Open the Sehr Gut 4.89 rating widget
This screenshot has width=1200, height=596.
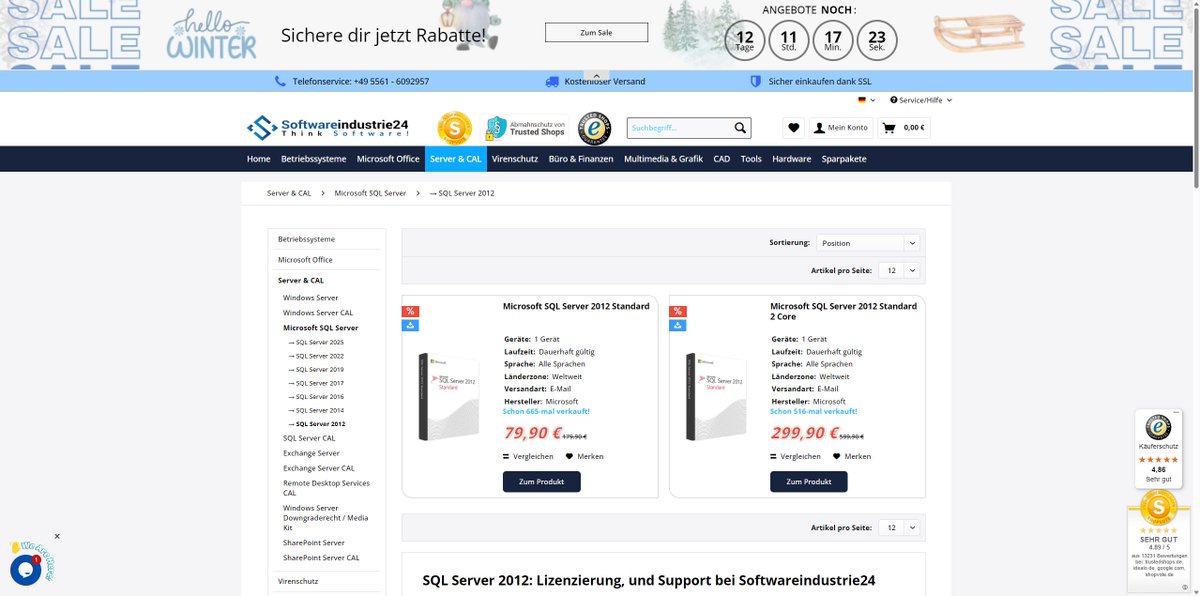click(x=1158, y=540)
